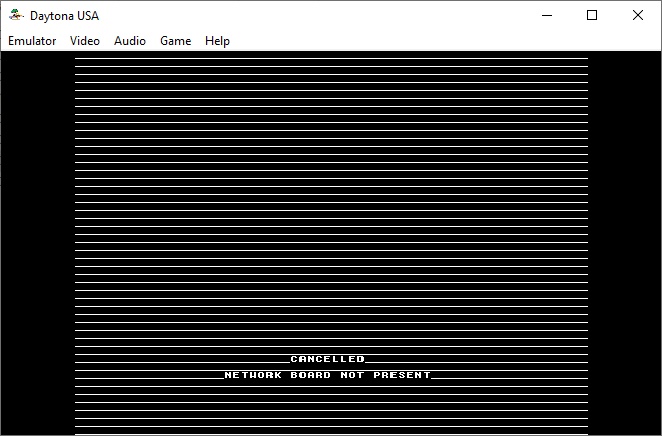Open the Video menu

(x=85, y=41)
